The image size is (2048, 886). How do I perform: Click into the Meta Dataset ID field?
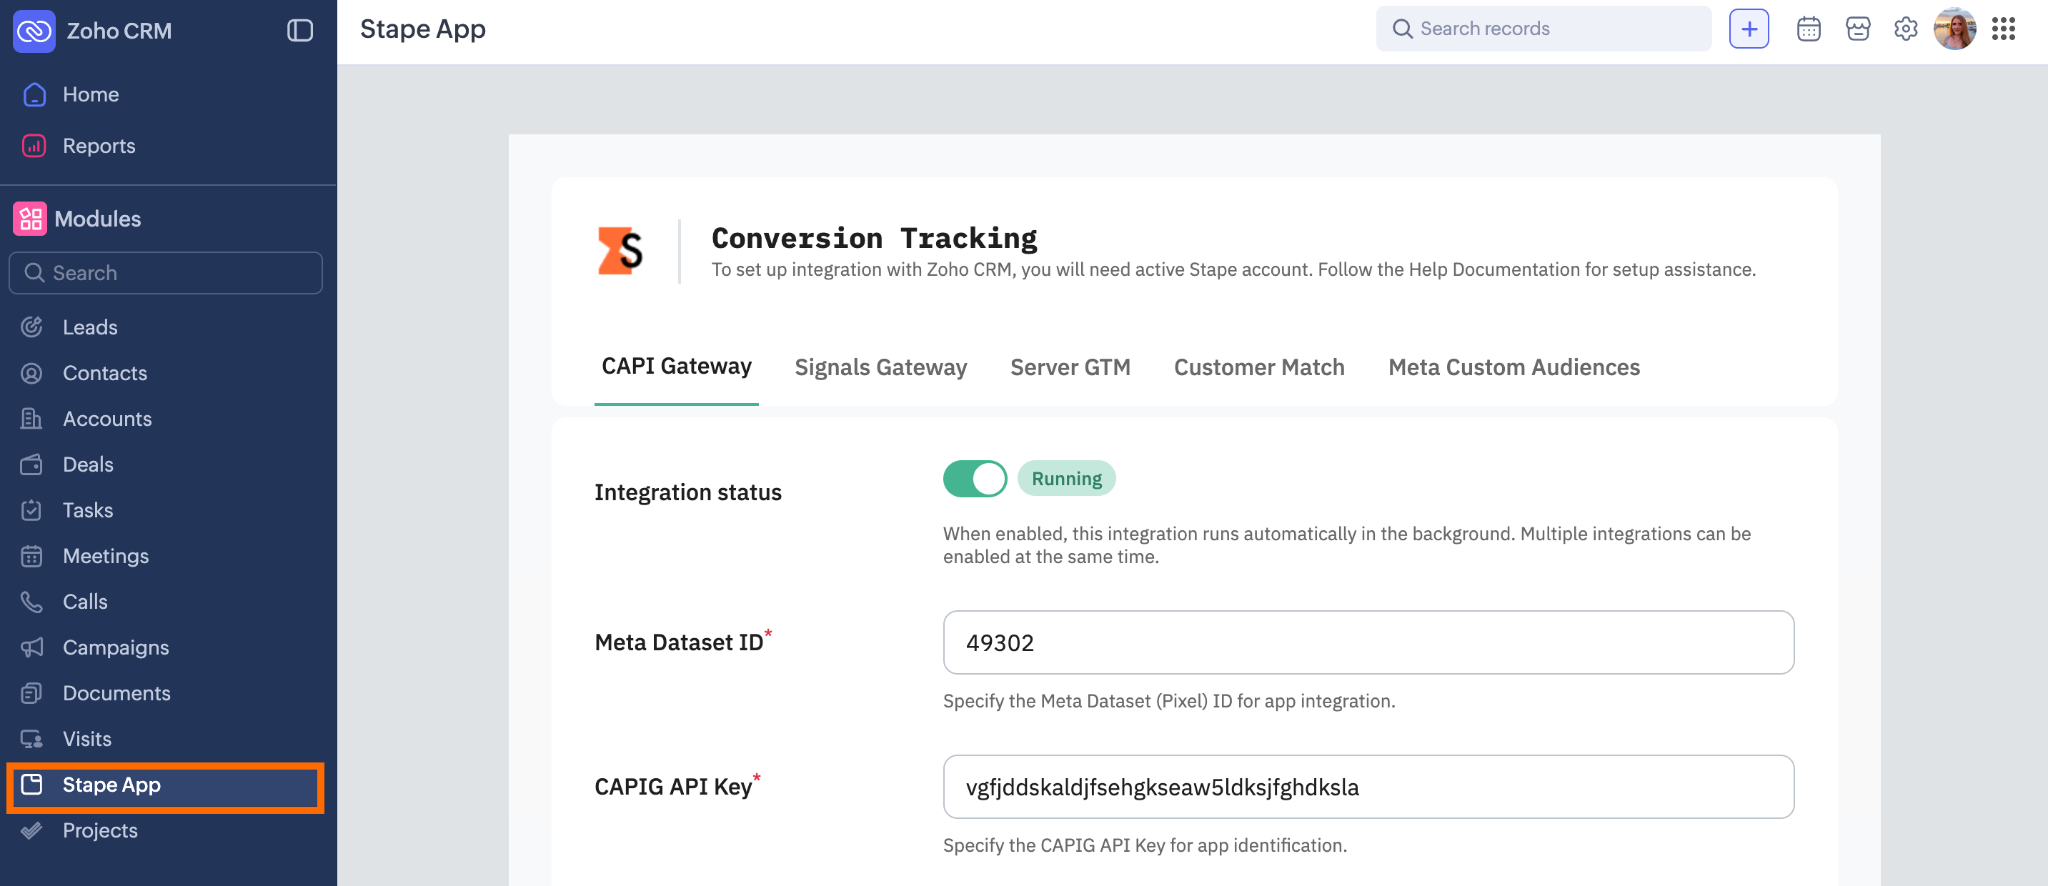tap(1368, 643)
